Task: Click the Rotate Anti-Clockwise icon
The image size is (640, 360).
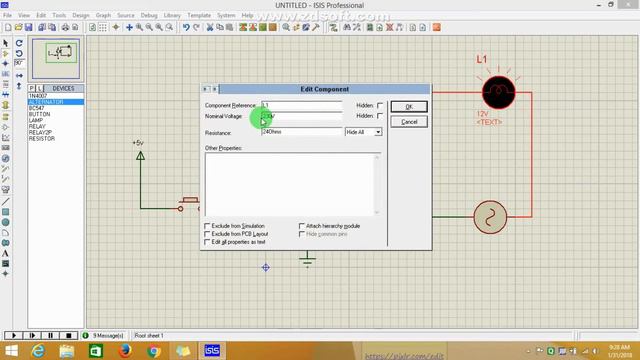Action: click(19, 53)
